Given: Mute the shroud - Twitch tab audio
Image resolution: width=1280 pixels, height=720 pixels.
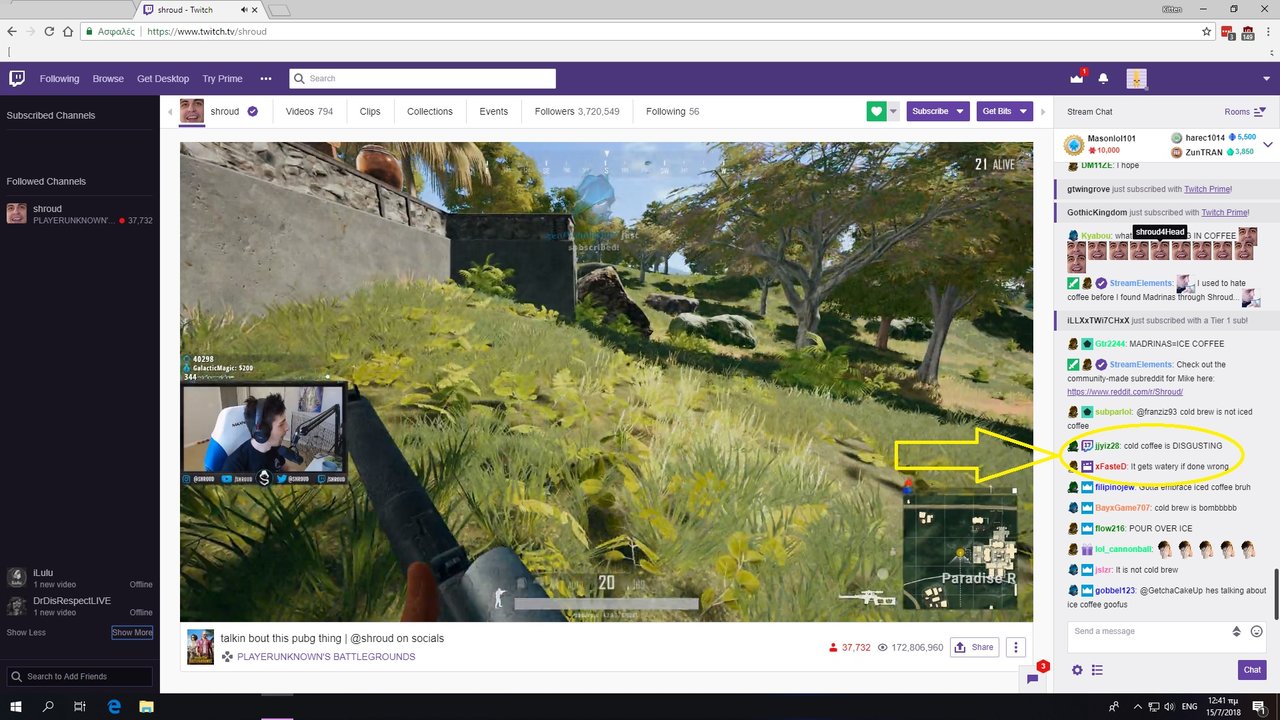Looking at the screenshot, I should click(x=246, y=10).
